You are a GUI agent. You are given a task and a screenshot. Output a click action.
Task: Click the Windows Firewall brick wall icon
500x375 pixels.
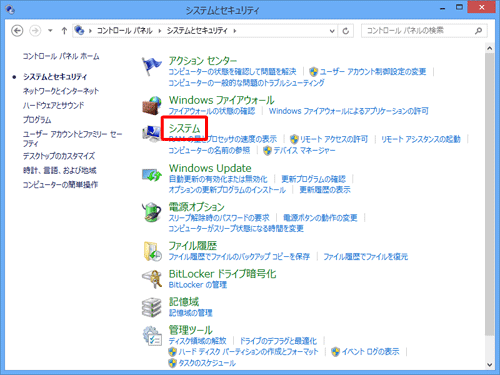click(x=151, y=105)
